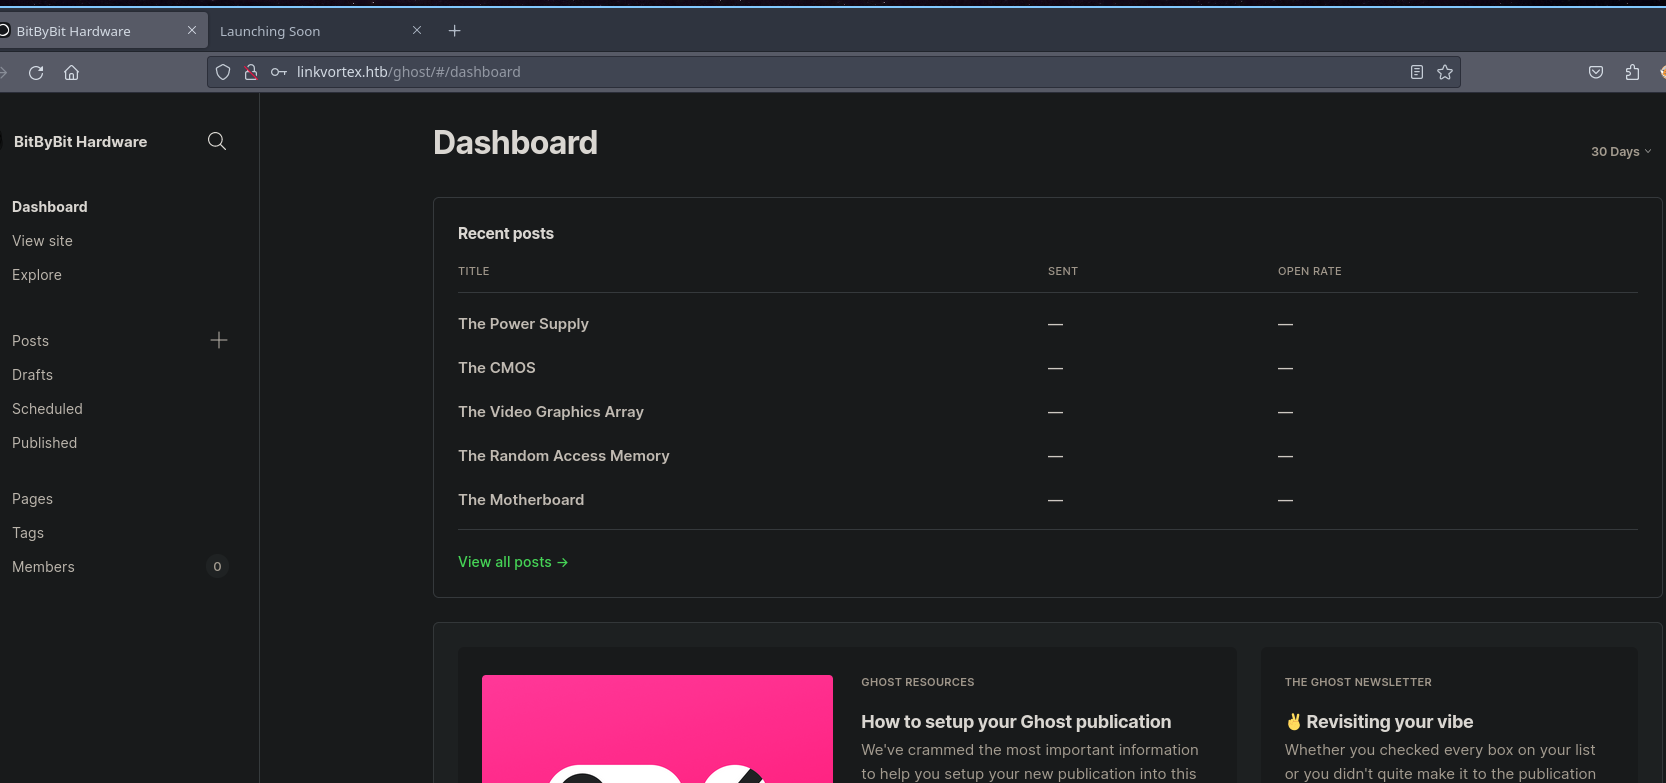
Task: Toggle reader view icon in address bar
Action: click(1417, 72)
